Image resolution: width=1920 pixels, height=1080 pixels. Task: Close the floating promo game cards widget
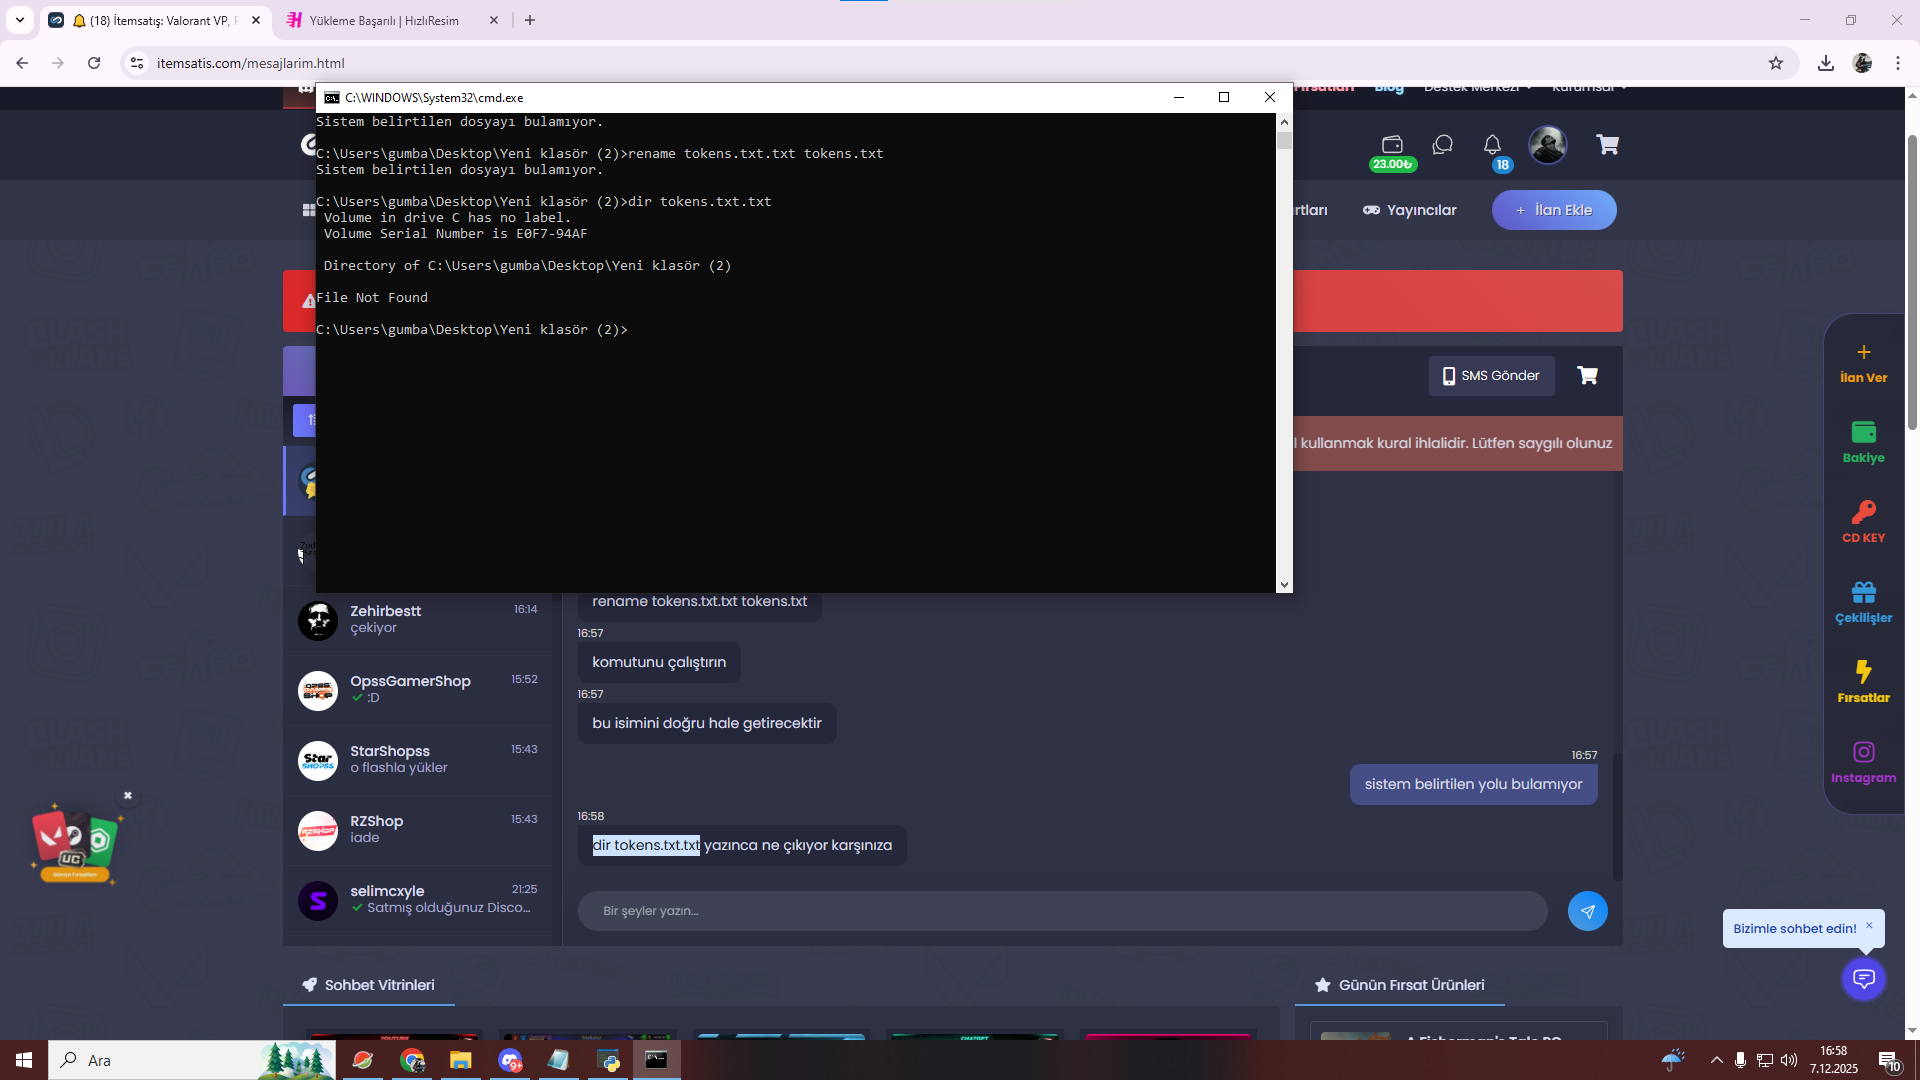click(128, 796)
